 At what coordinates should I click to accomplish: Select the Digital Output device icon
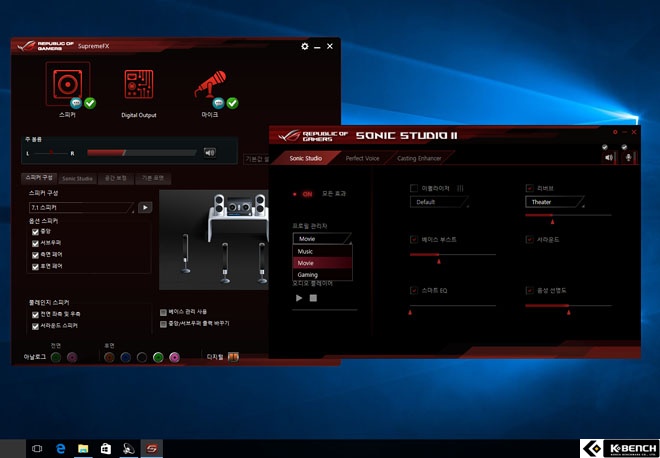tap(138, 84)
